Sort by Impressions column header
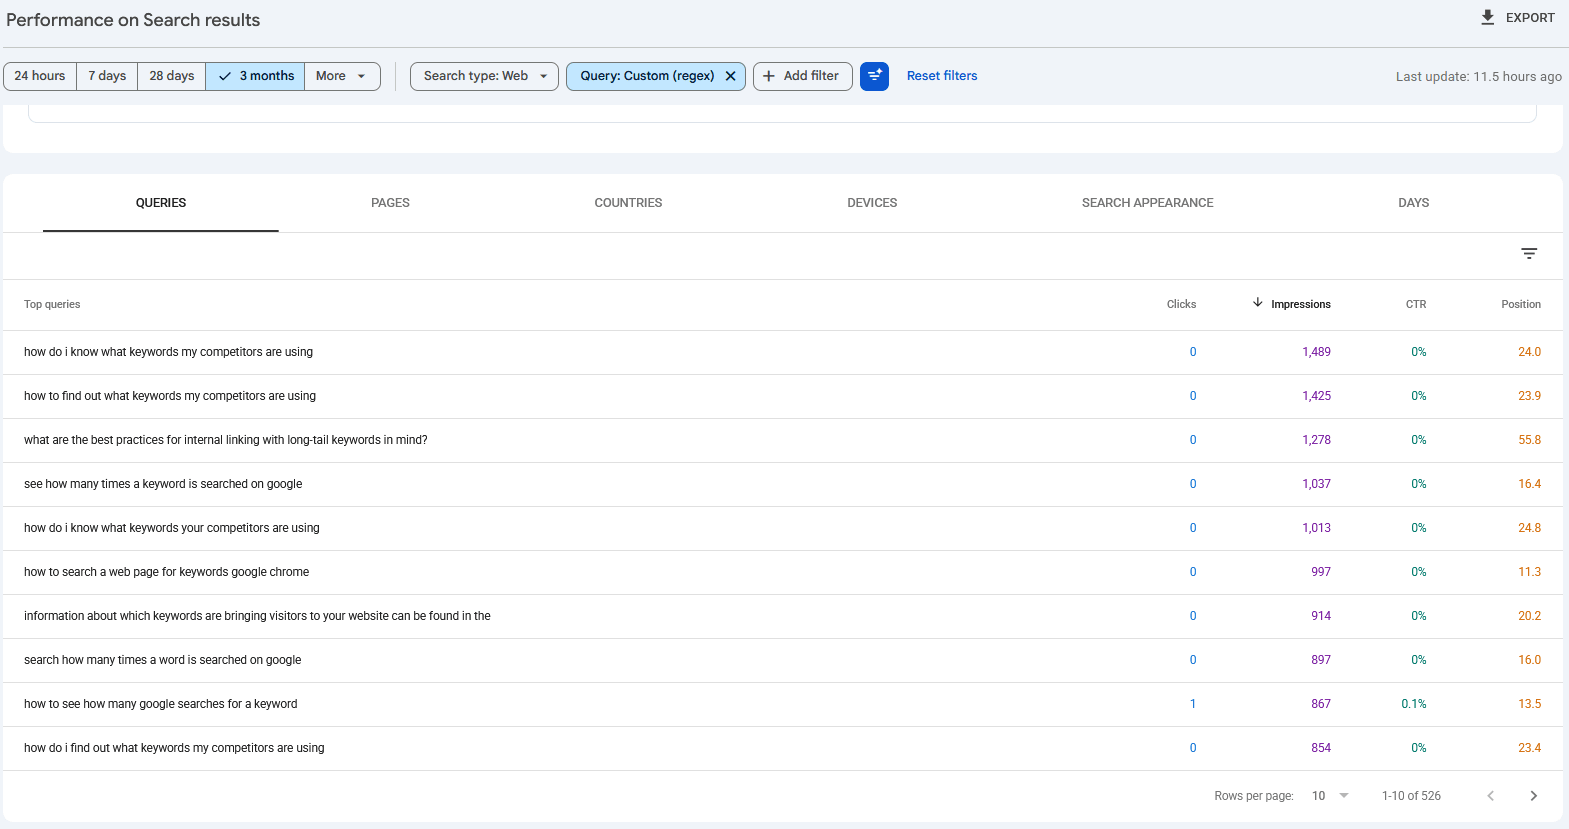The image size is (1569, 829). tap(1291, 304)
